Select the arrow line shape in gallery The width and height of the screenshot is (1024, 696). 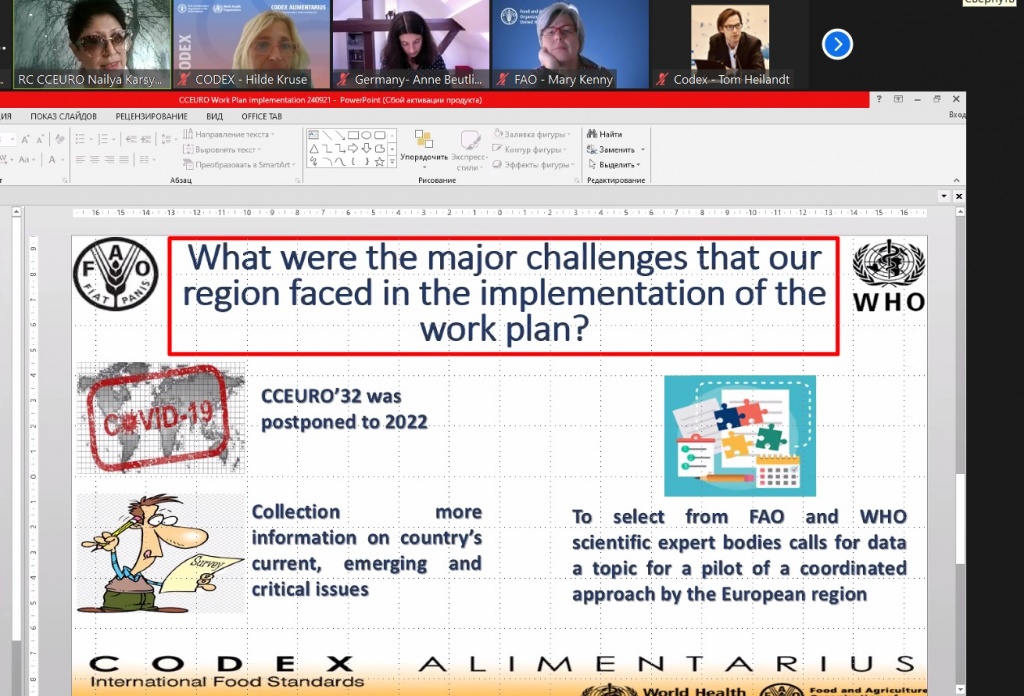click(x=340, y=135)
